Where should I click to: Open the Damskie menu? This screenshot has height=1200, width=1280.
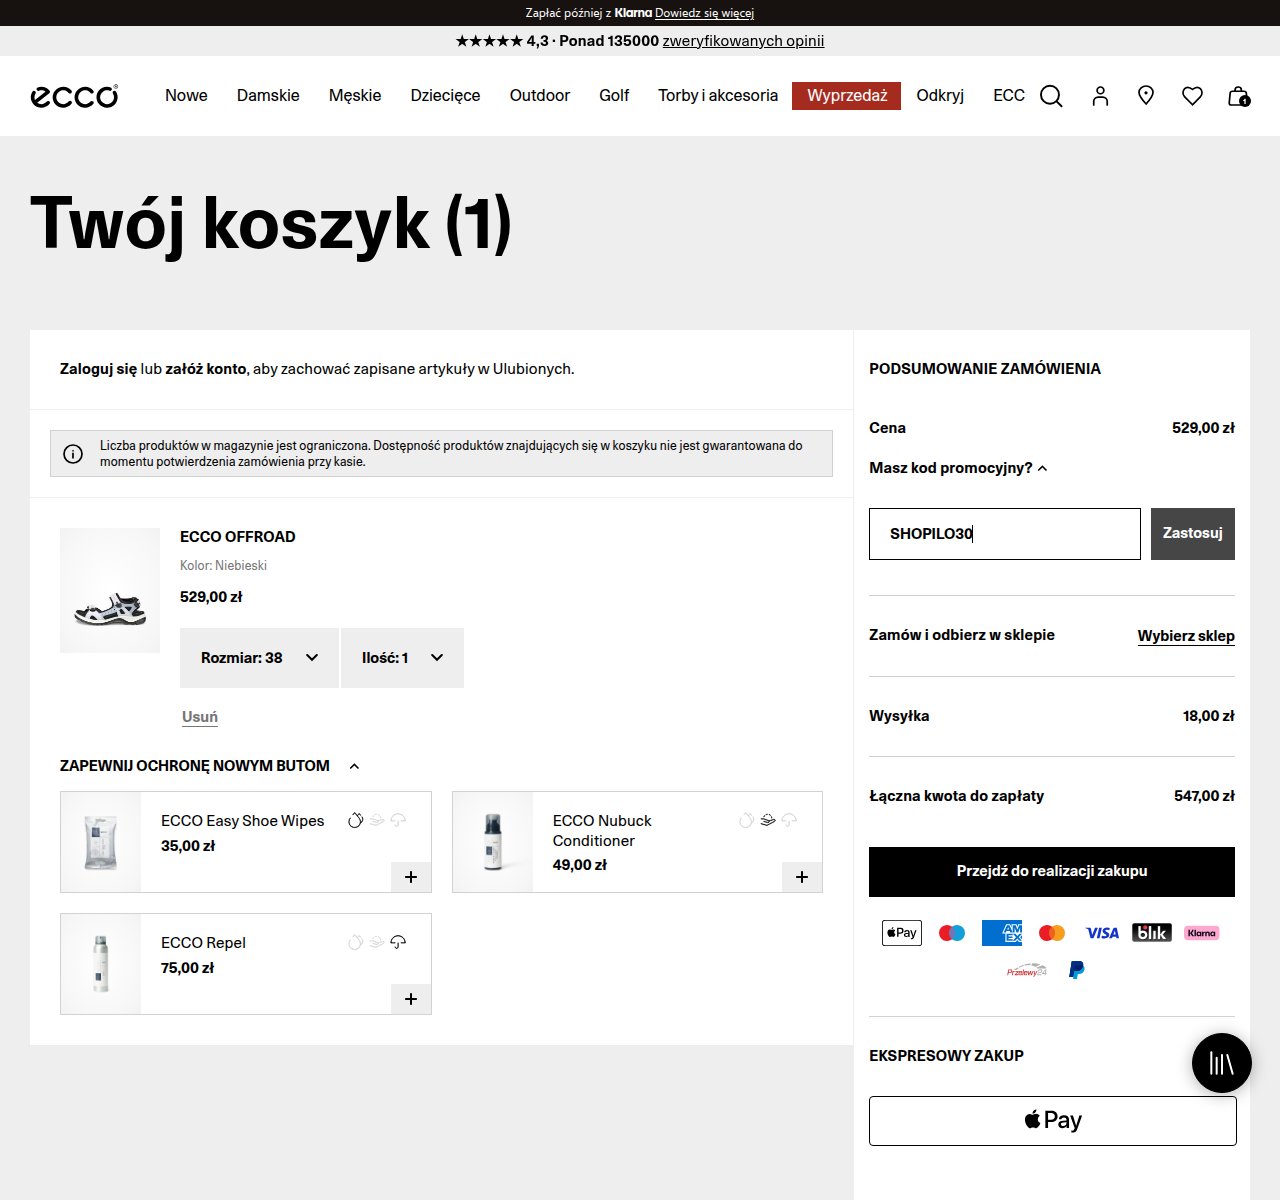268,96
